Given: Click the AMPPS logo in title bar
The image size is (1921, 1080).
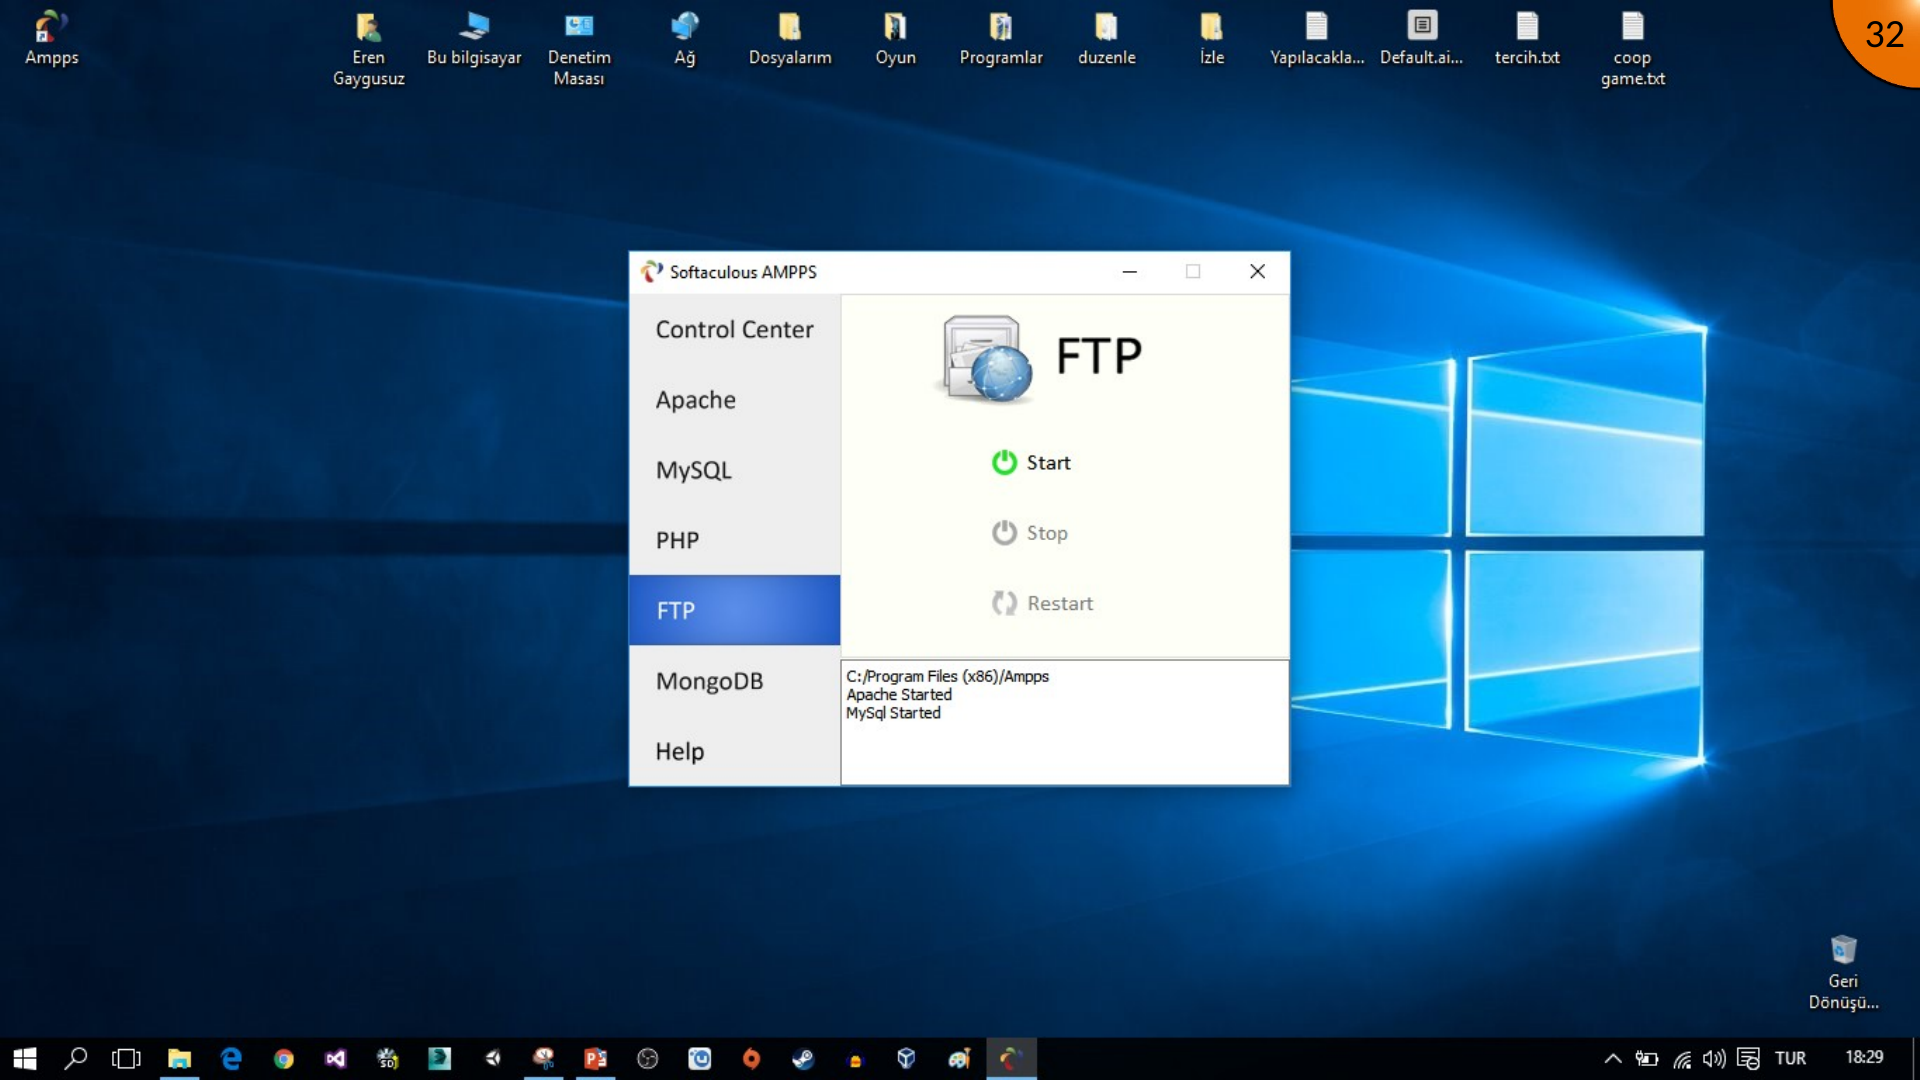Looking at the screenshot, I should (x=652, y=272).
